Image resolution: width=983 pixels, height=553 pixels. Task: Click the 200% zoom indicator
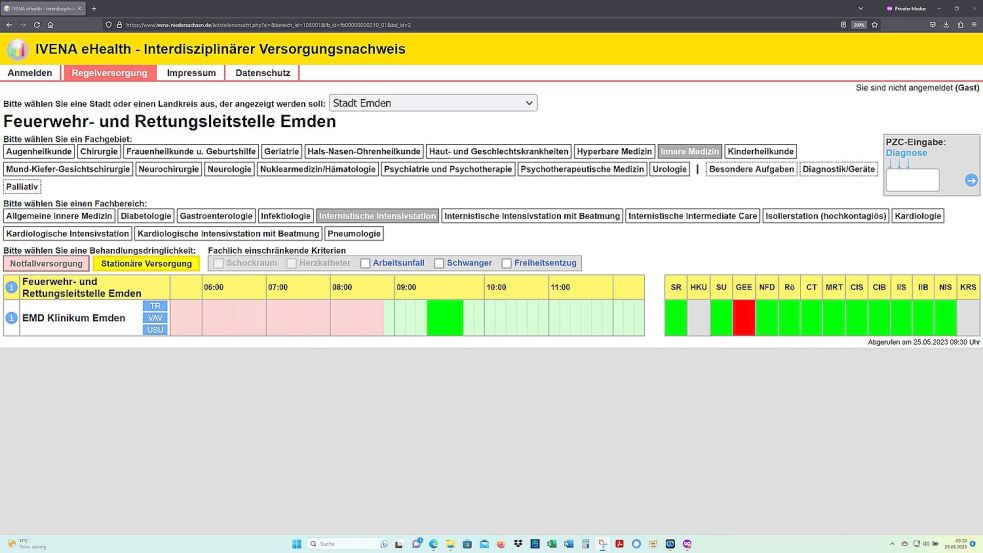coord(859,25)
